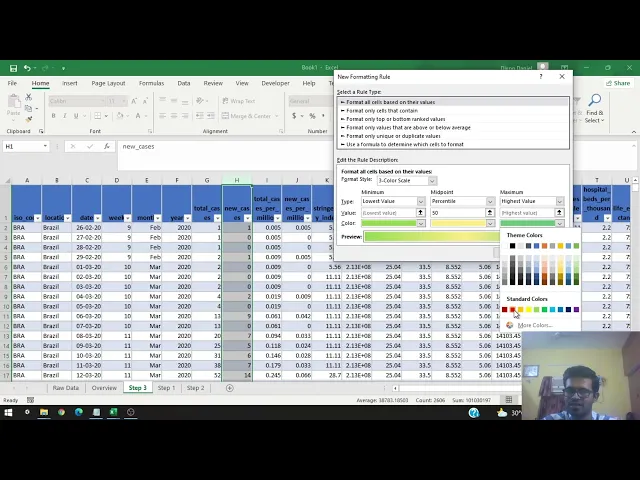Viewport: 640px width, 480px height.
Task: Toggle Bold formatting
Action: point(53,116)
